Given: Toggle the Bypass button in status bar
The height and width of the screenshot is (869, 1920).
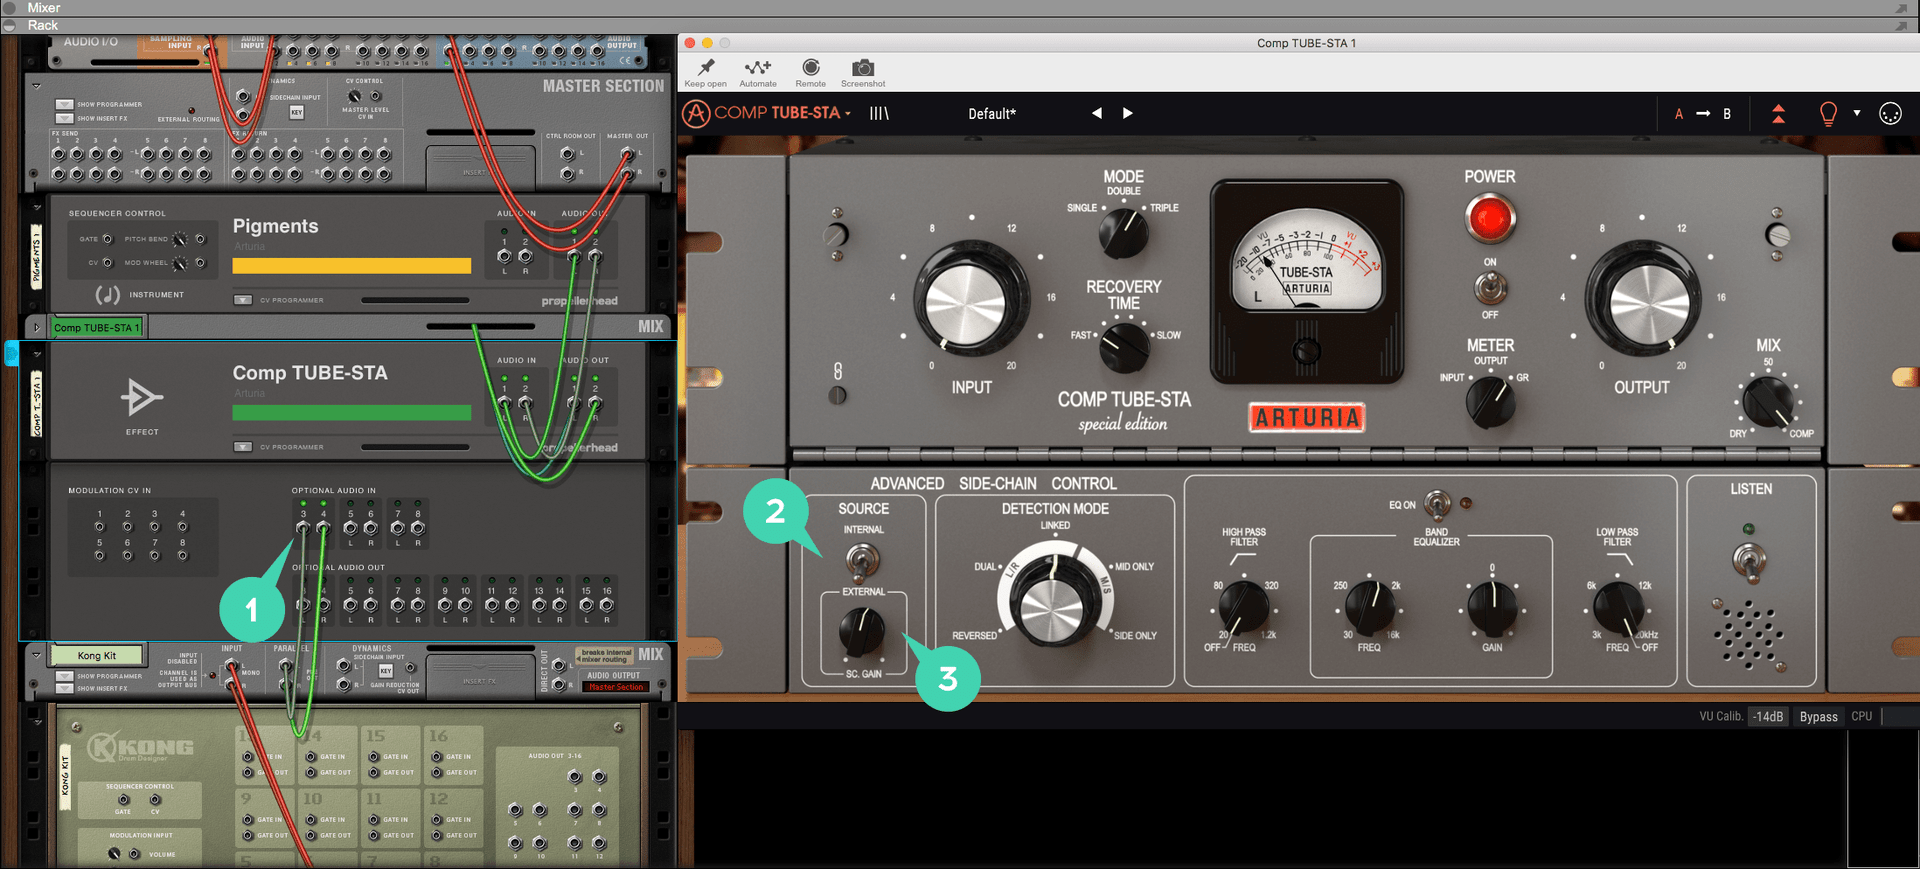Looking at the screenshot, I should tap(1818, 717).
